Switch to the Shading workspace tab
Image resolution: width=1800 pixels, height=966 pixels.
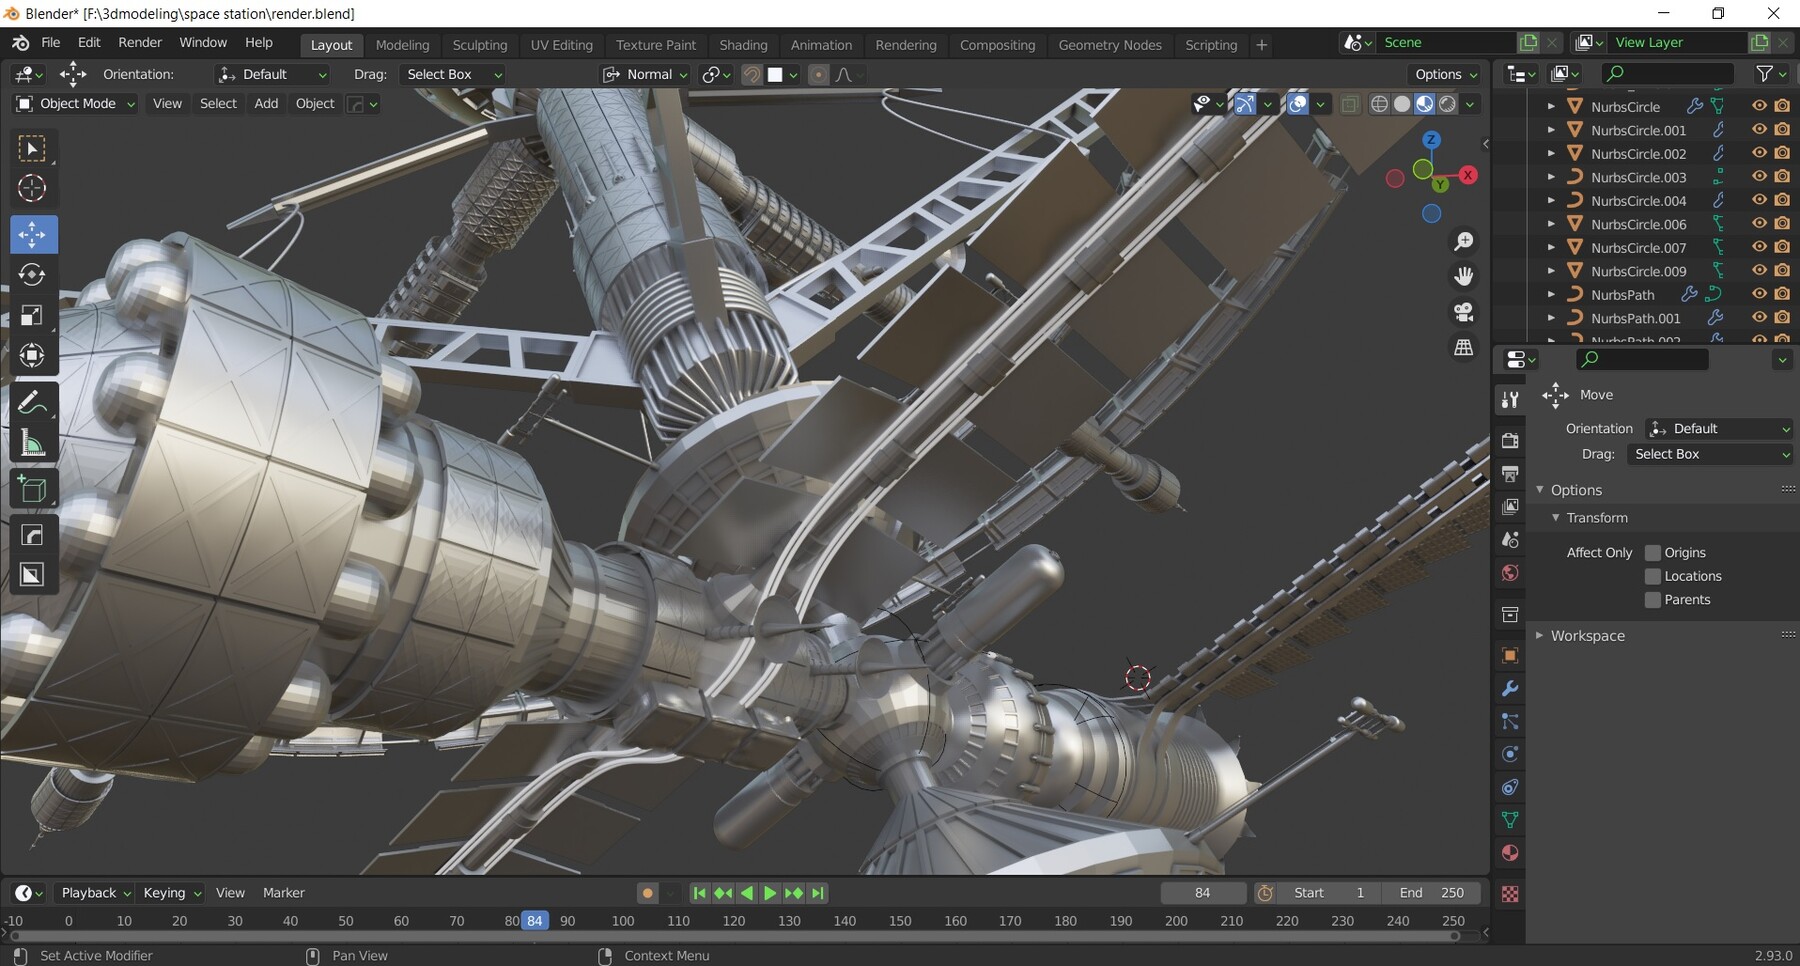(x=744, y=44)
